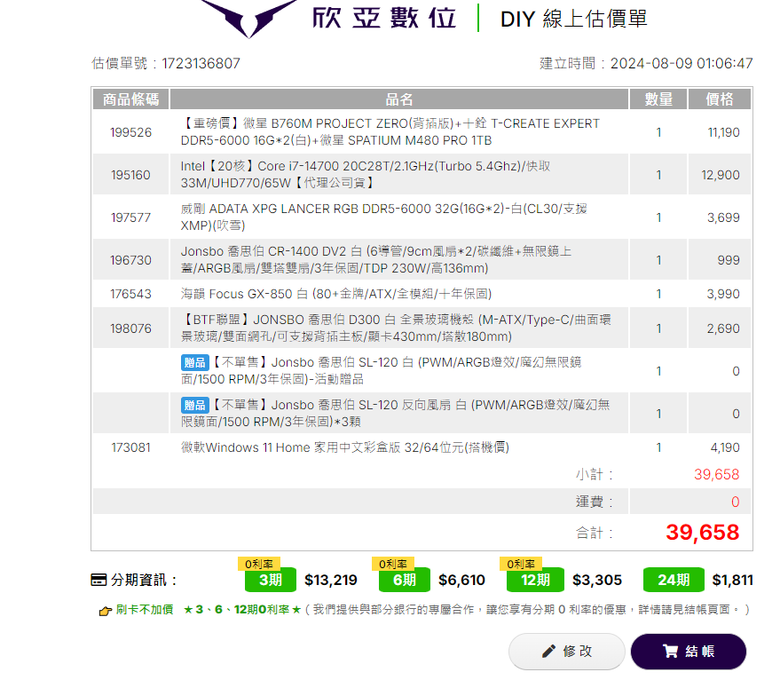Viewport: 780px width, 688px height.
Task: Click the 0利率 tag above 6期
Action: [x=393, y=564]
